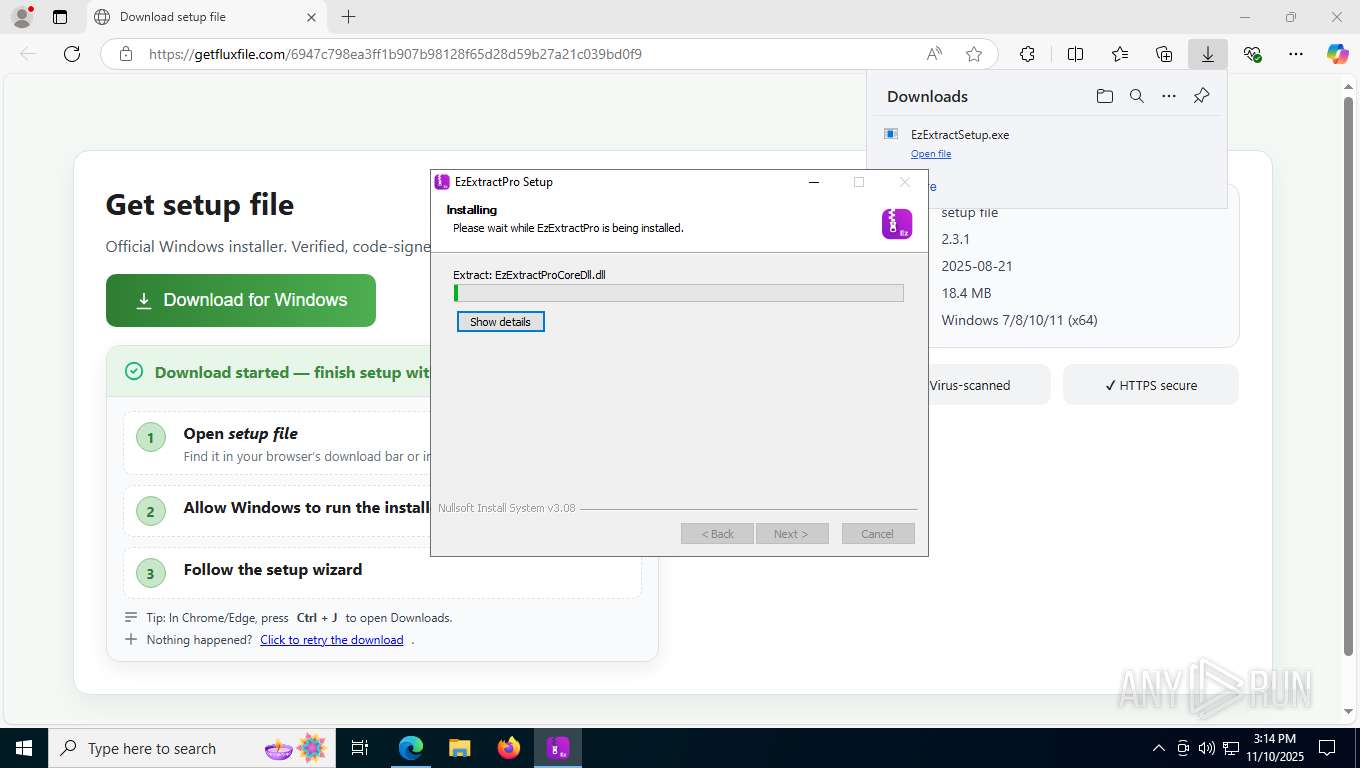Open the Windows Start menu

coord(23,748)
